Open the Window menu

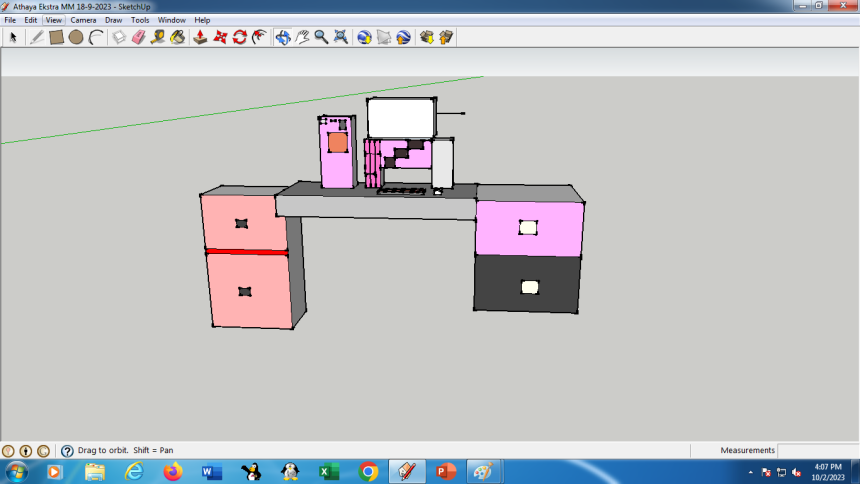pos(171,20)
